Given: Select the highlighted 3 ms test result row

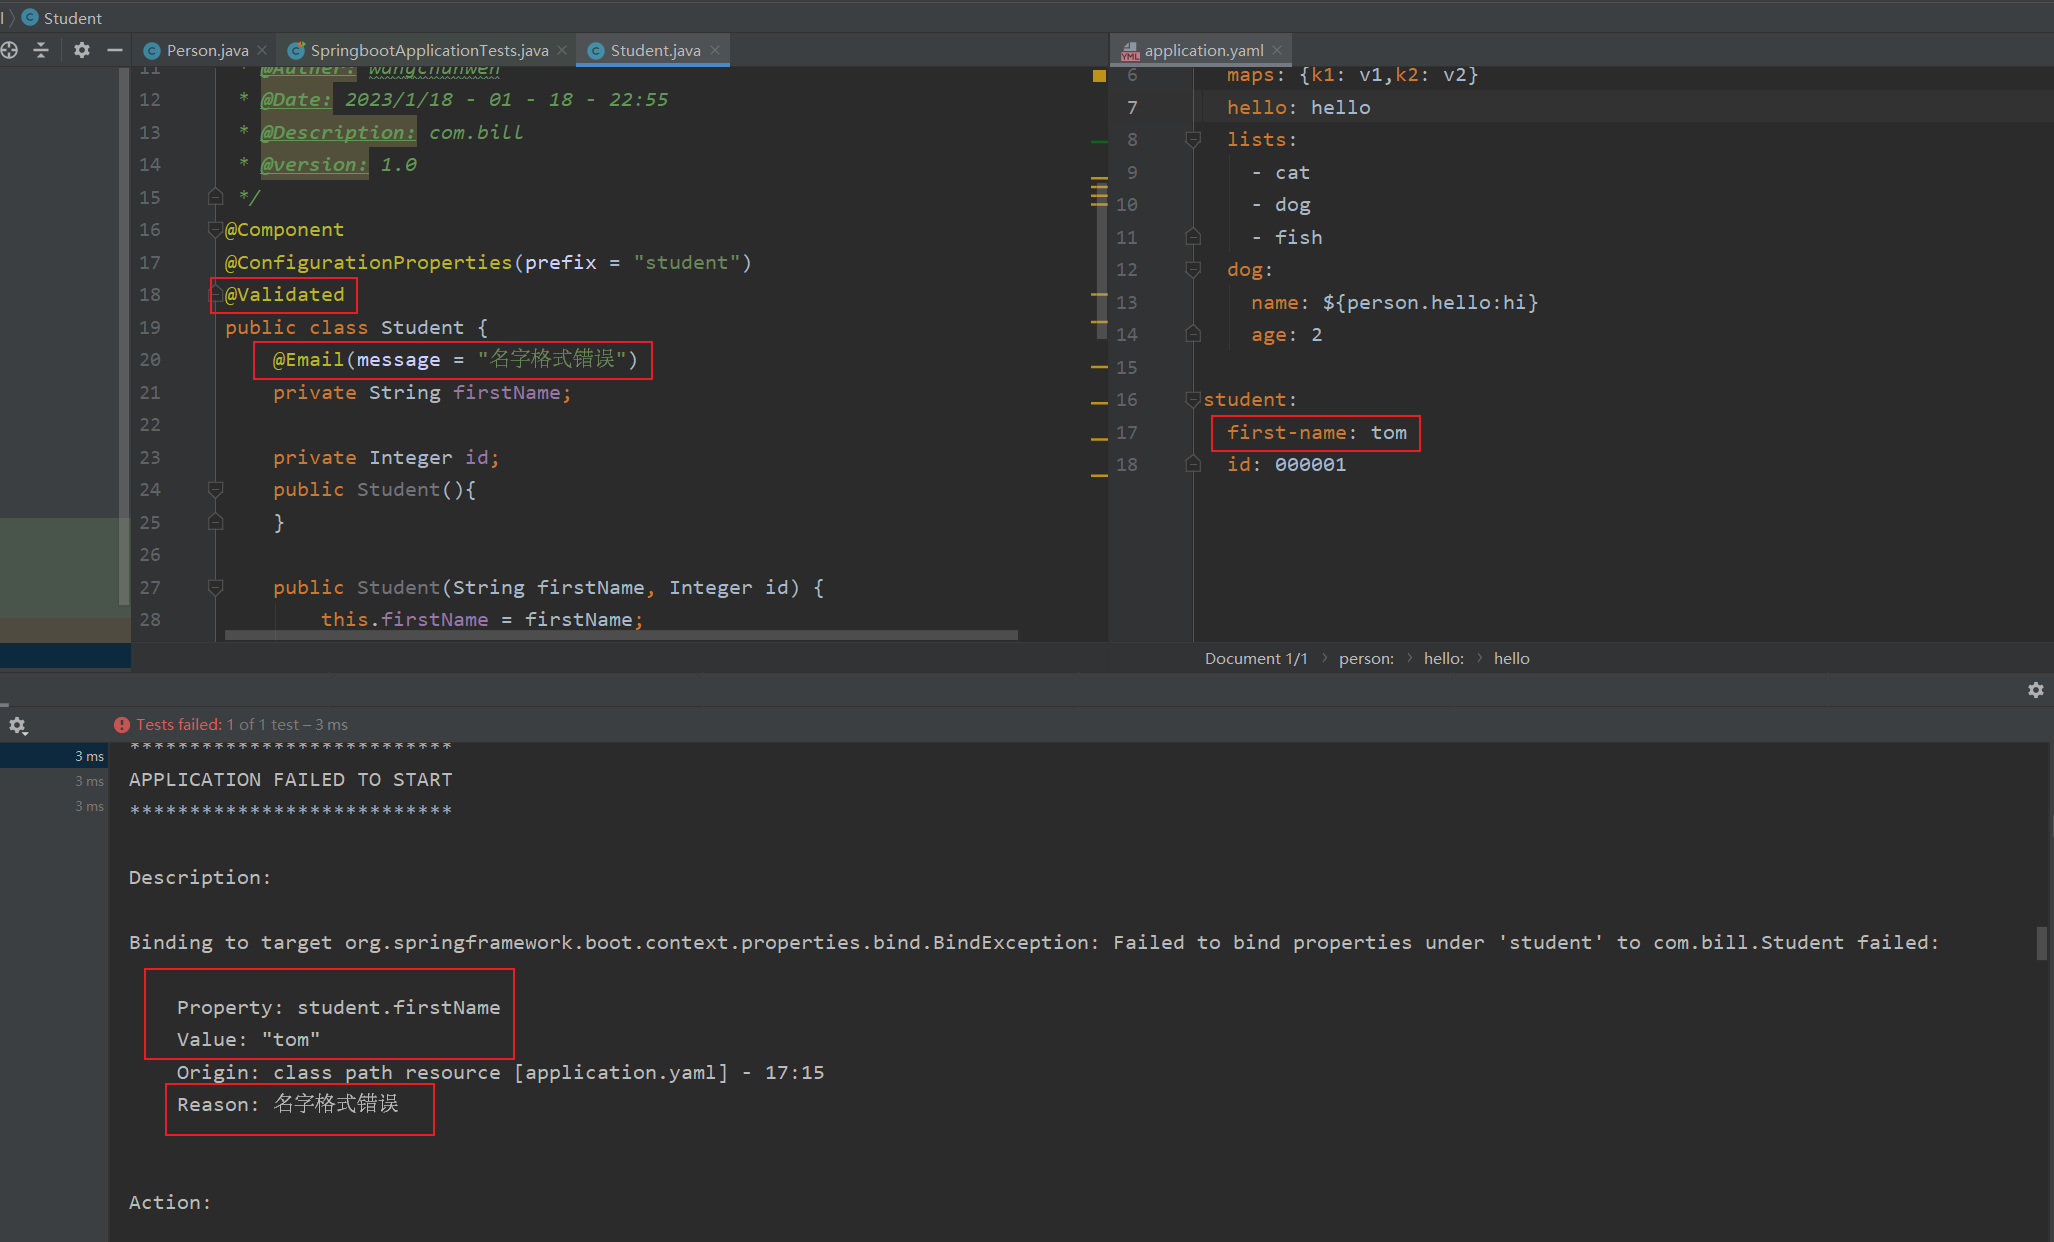Looking at the screenshot, I should pyautogui.click(x=55, y=756).
